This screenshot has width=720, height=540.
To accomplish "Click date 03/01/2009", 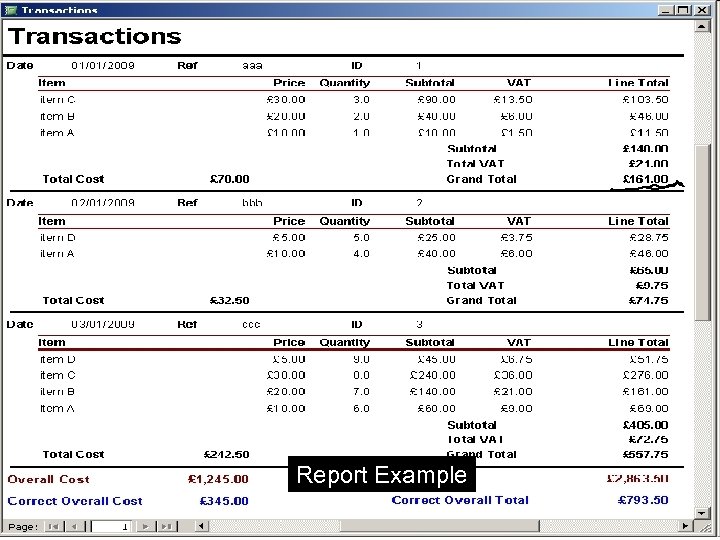I will click(x=103, y=325).
